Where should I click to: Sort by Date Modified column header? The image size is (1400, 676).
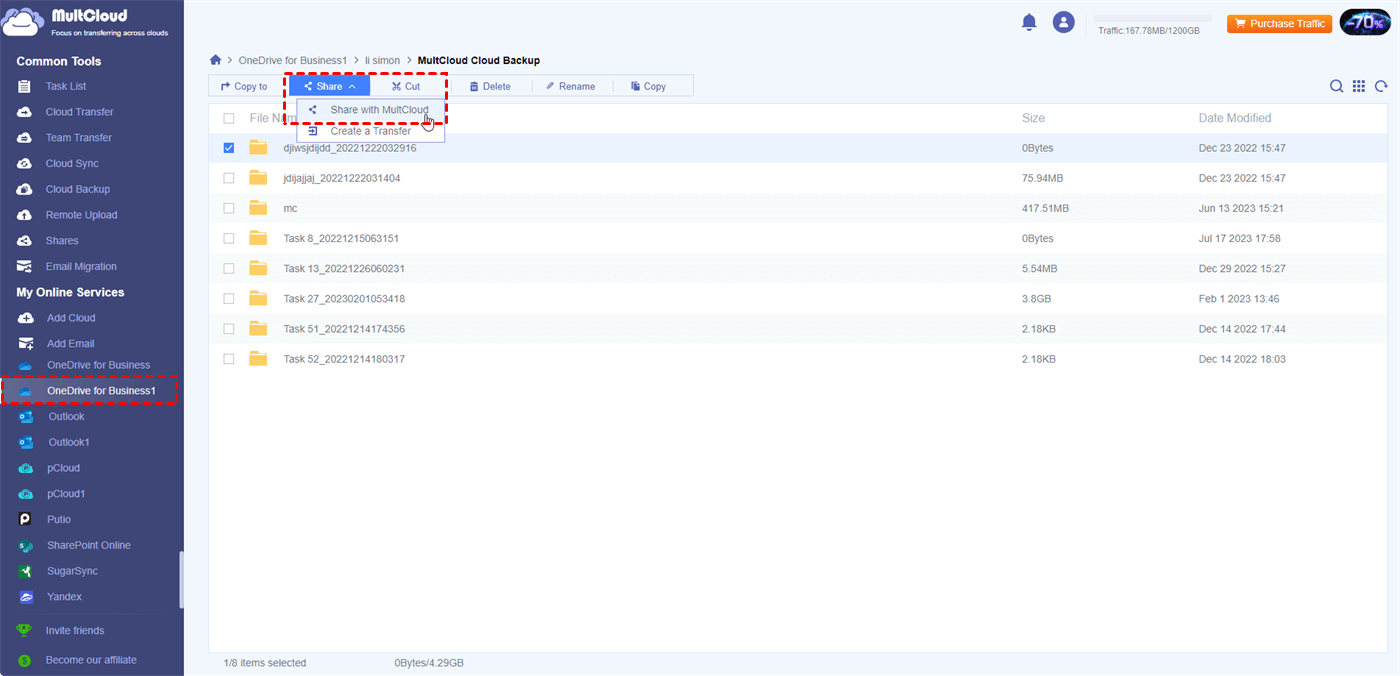[1235, 118]
